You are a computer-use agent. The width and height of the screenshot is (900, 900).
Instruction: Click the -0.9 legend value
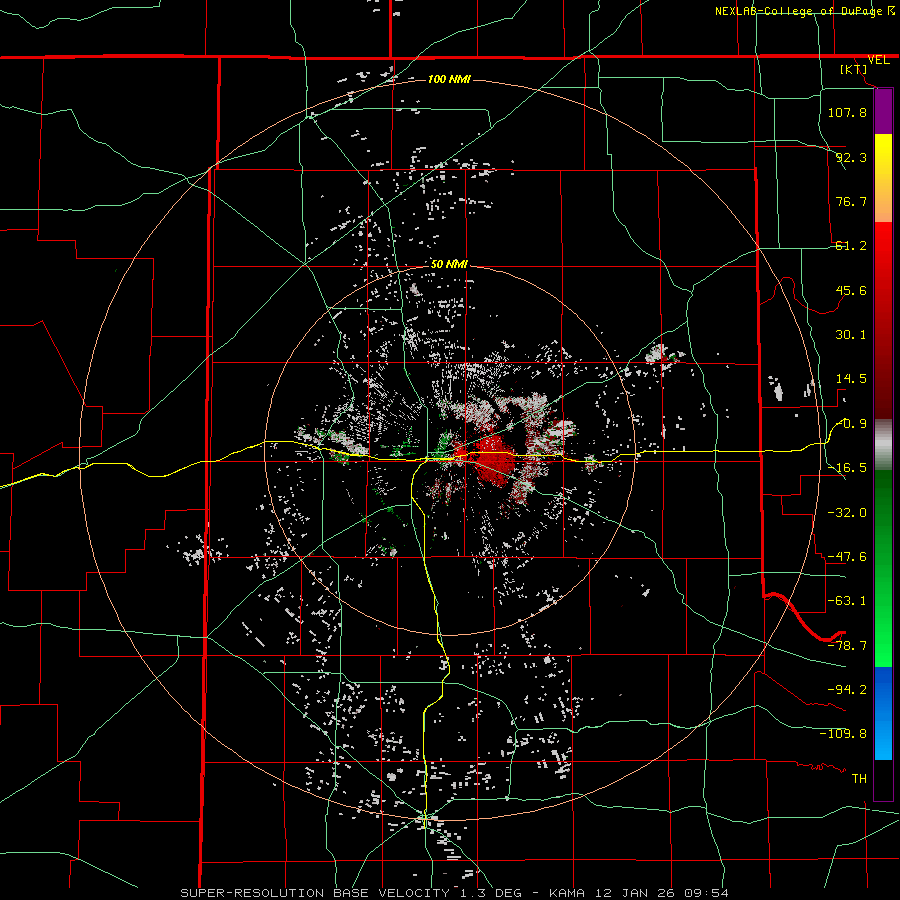pyautogui.click(x=852, y=424)
